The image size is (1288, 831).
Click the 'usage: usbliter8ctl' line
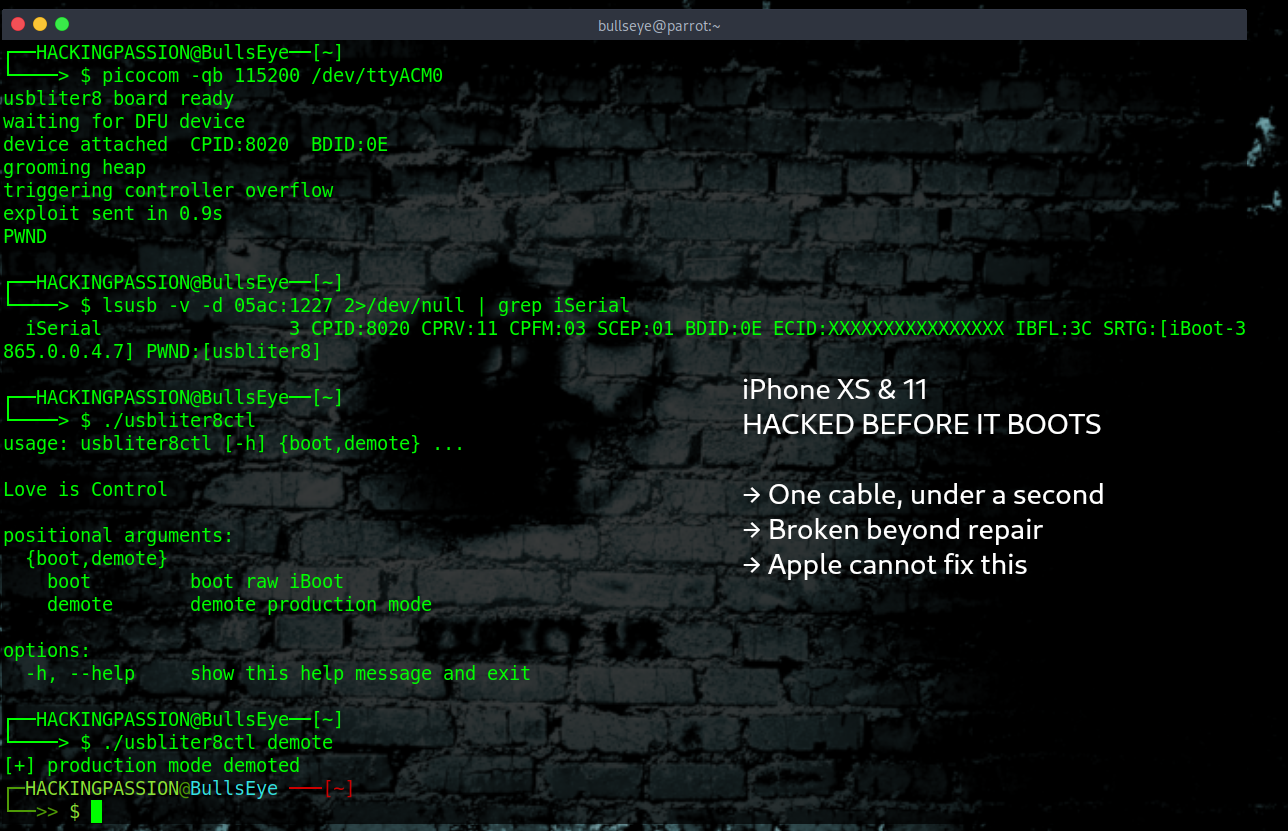[234, 444]
